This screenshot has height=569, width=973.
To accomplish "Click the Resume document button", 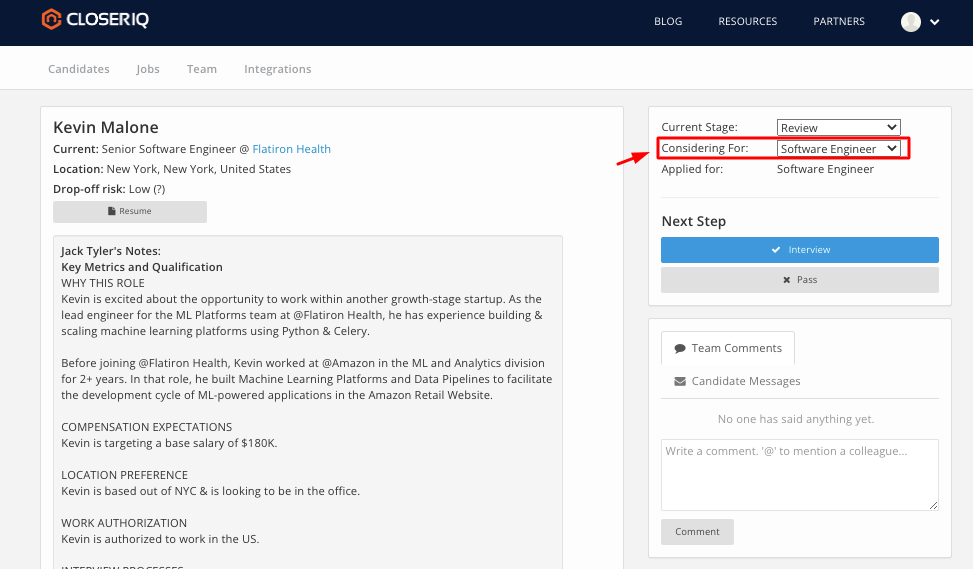I will 130,212.
